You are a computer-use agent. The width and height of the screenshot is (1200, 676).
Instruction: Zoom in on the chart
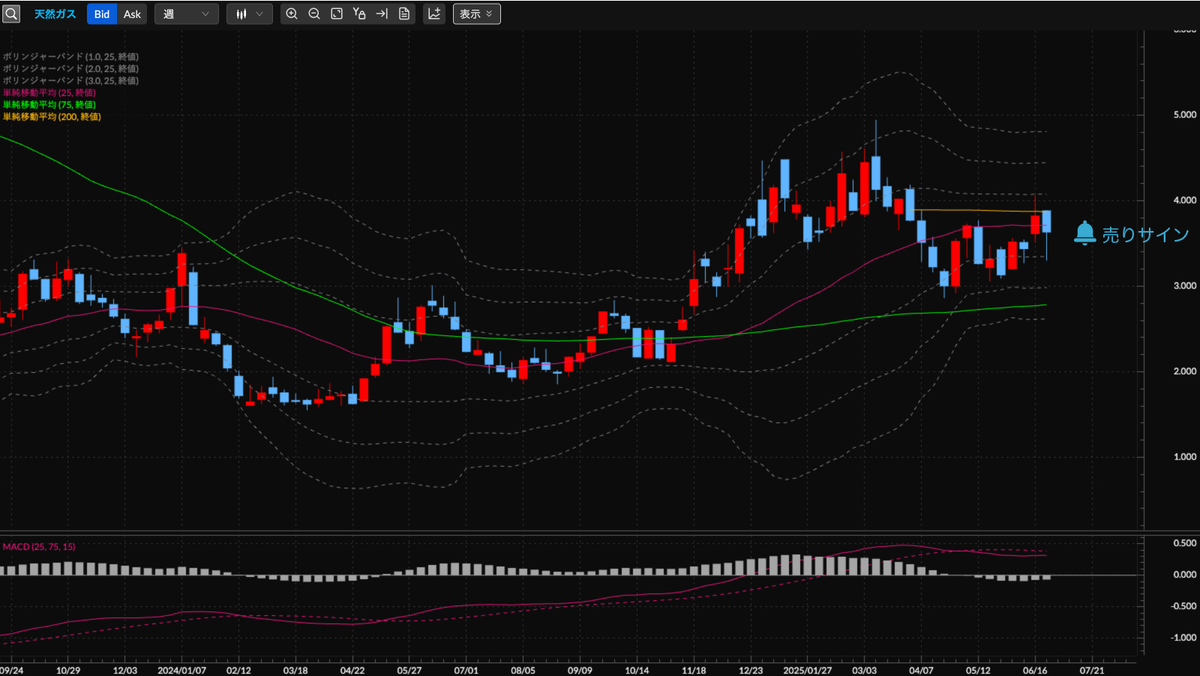291,14
